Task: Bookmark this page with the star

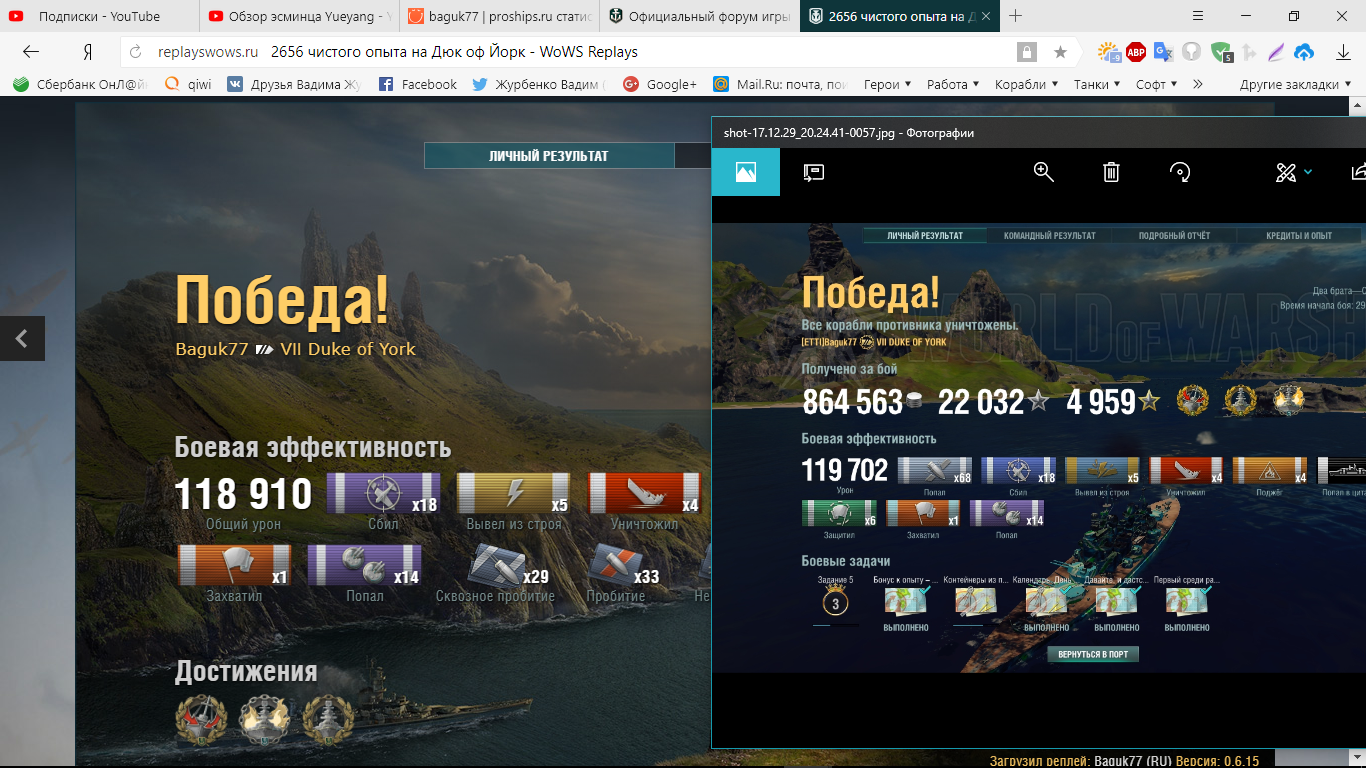Action: 1060,52
